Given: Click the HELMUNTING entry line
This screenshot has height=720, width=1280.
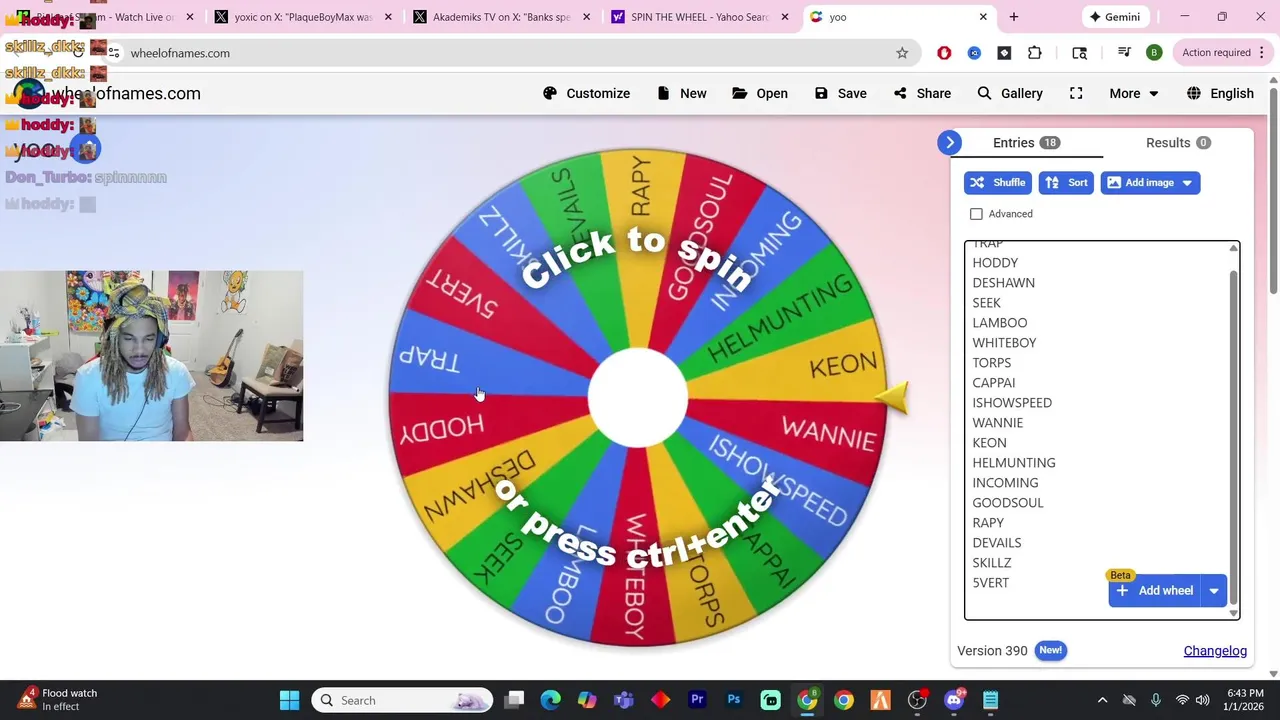Looking at the screenshot, I should point(1013,463).
